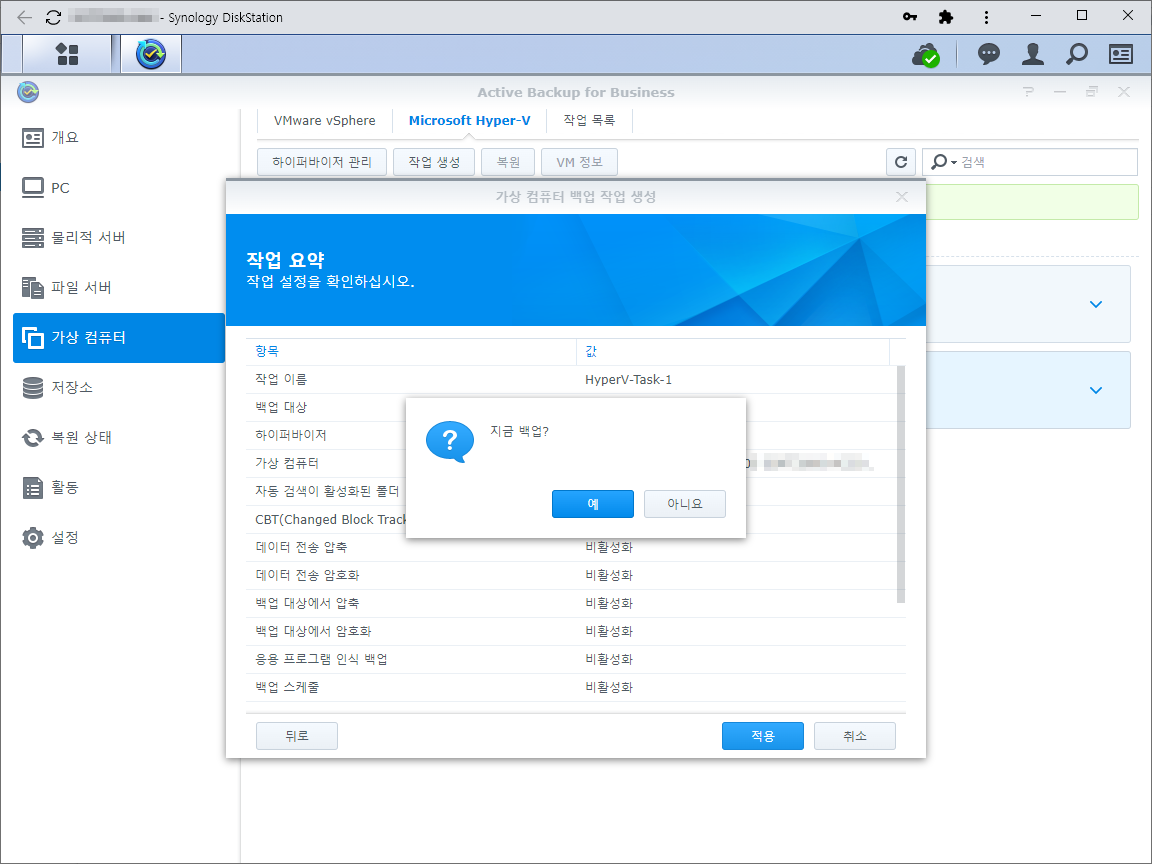Image resolution: width=1152 pixels, height=864 pixels.
Task: Select the 작업 이름 row label
Action: [x=281, y=379]
